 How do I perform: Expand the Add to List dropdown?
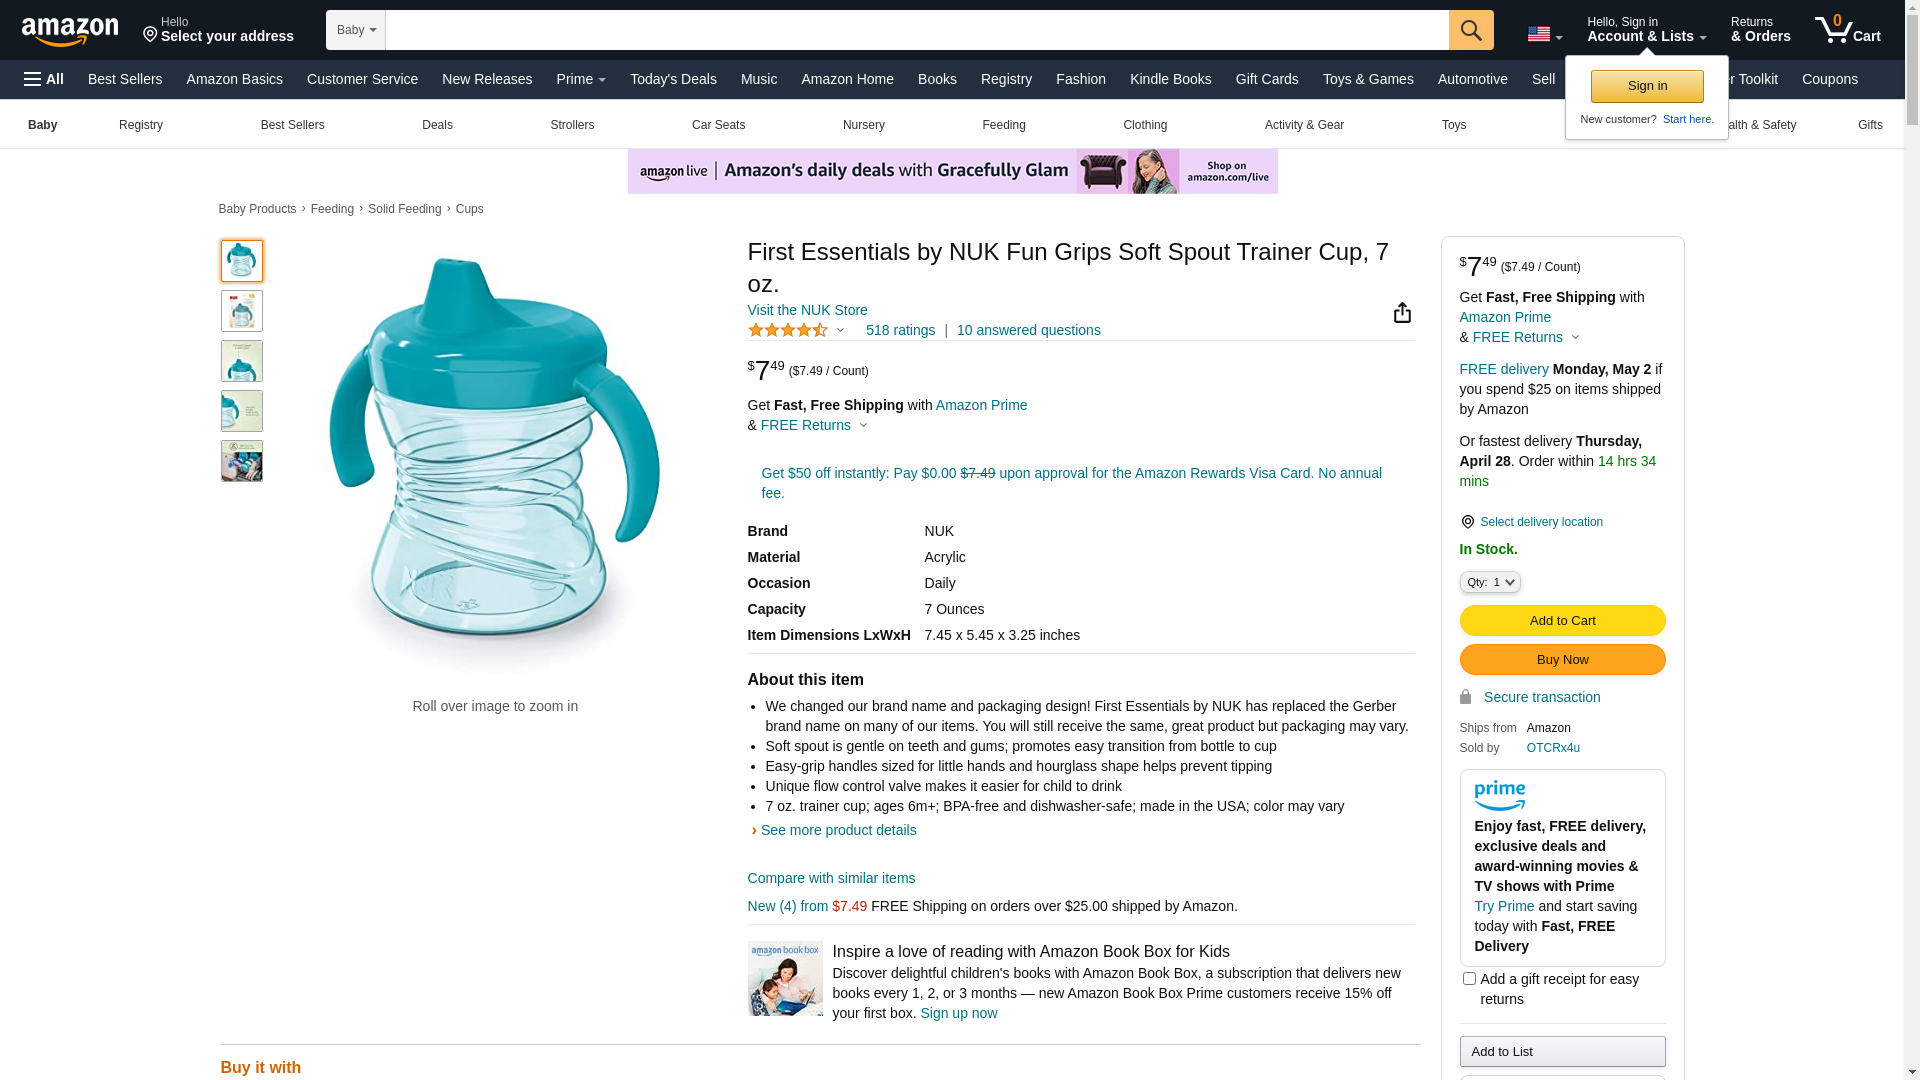click(1562, 1051)
